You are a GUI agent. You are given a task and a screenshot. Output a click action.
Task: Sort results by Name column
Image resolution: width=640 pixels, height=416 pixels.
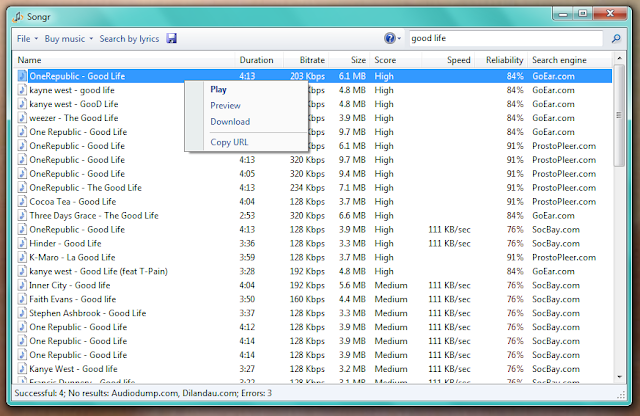[124, 60]
